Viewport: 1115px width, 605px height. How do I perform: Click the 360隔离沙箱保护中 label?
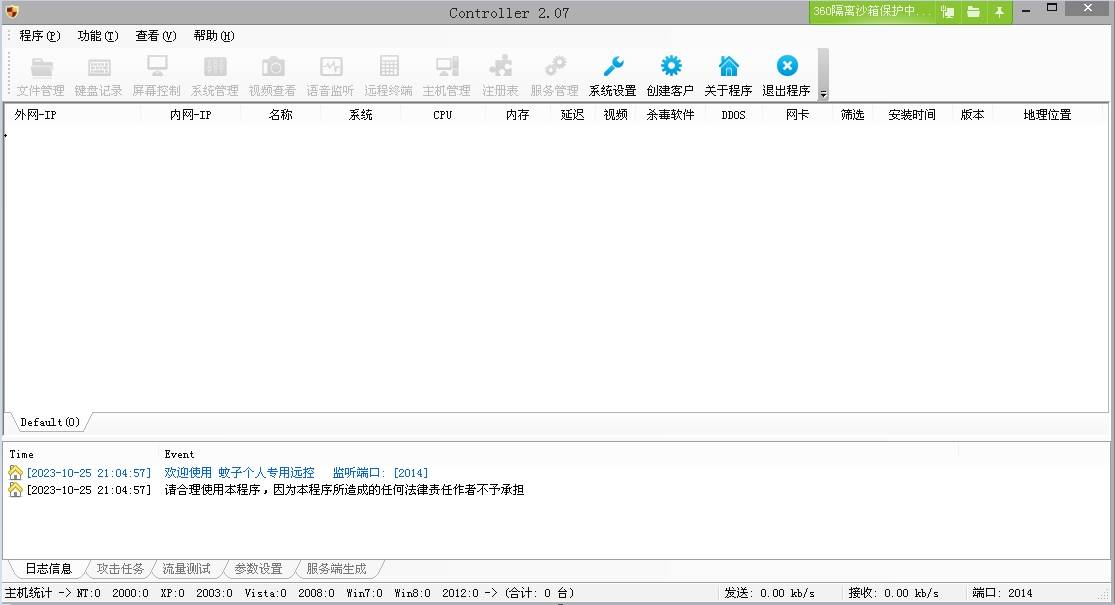(x=872, y=11)
